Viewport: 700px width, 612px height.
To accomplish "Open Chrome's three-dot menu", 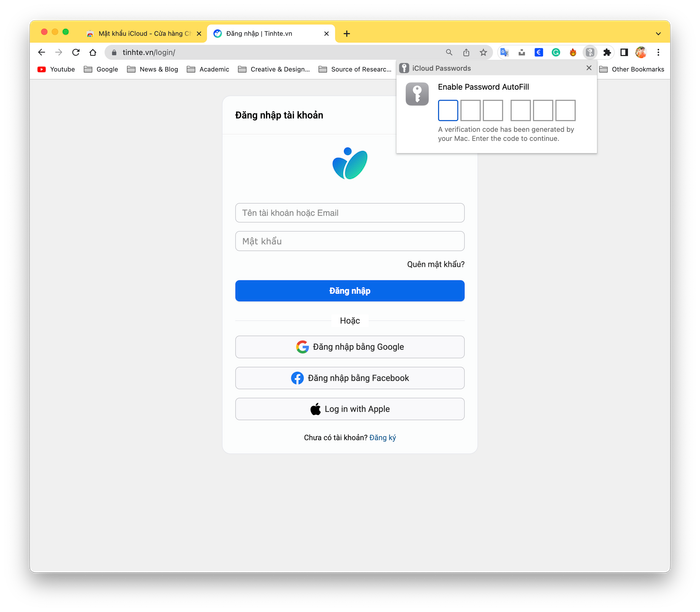I will coord(658,52).
